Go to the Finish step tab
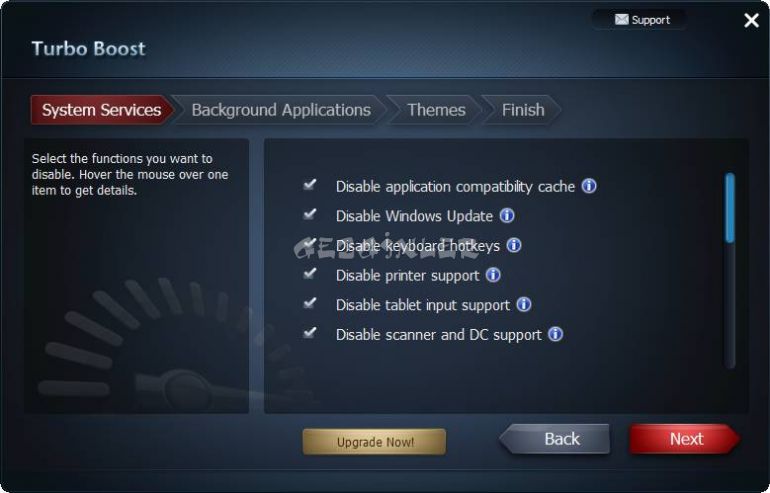Viewport: 770px width, 493px height. pos(522,110)
